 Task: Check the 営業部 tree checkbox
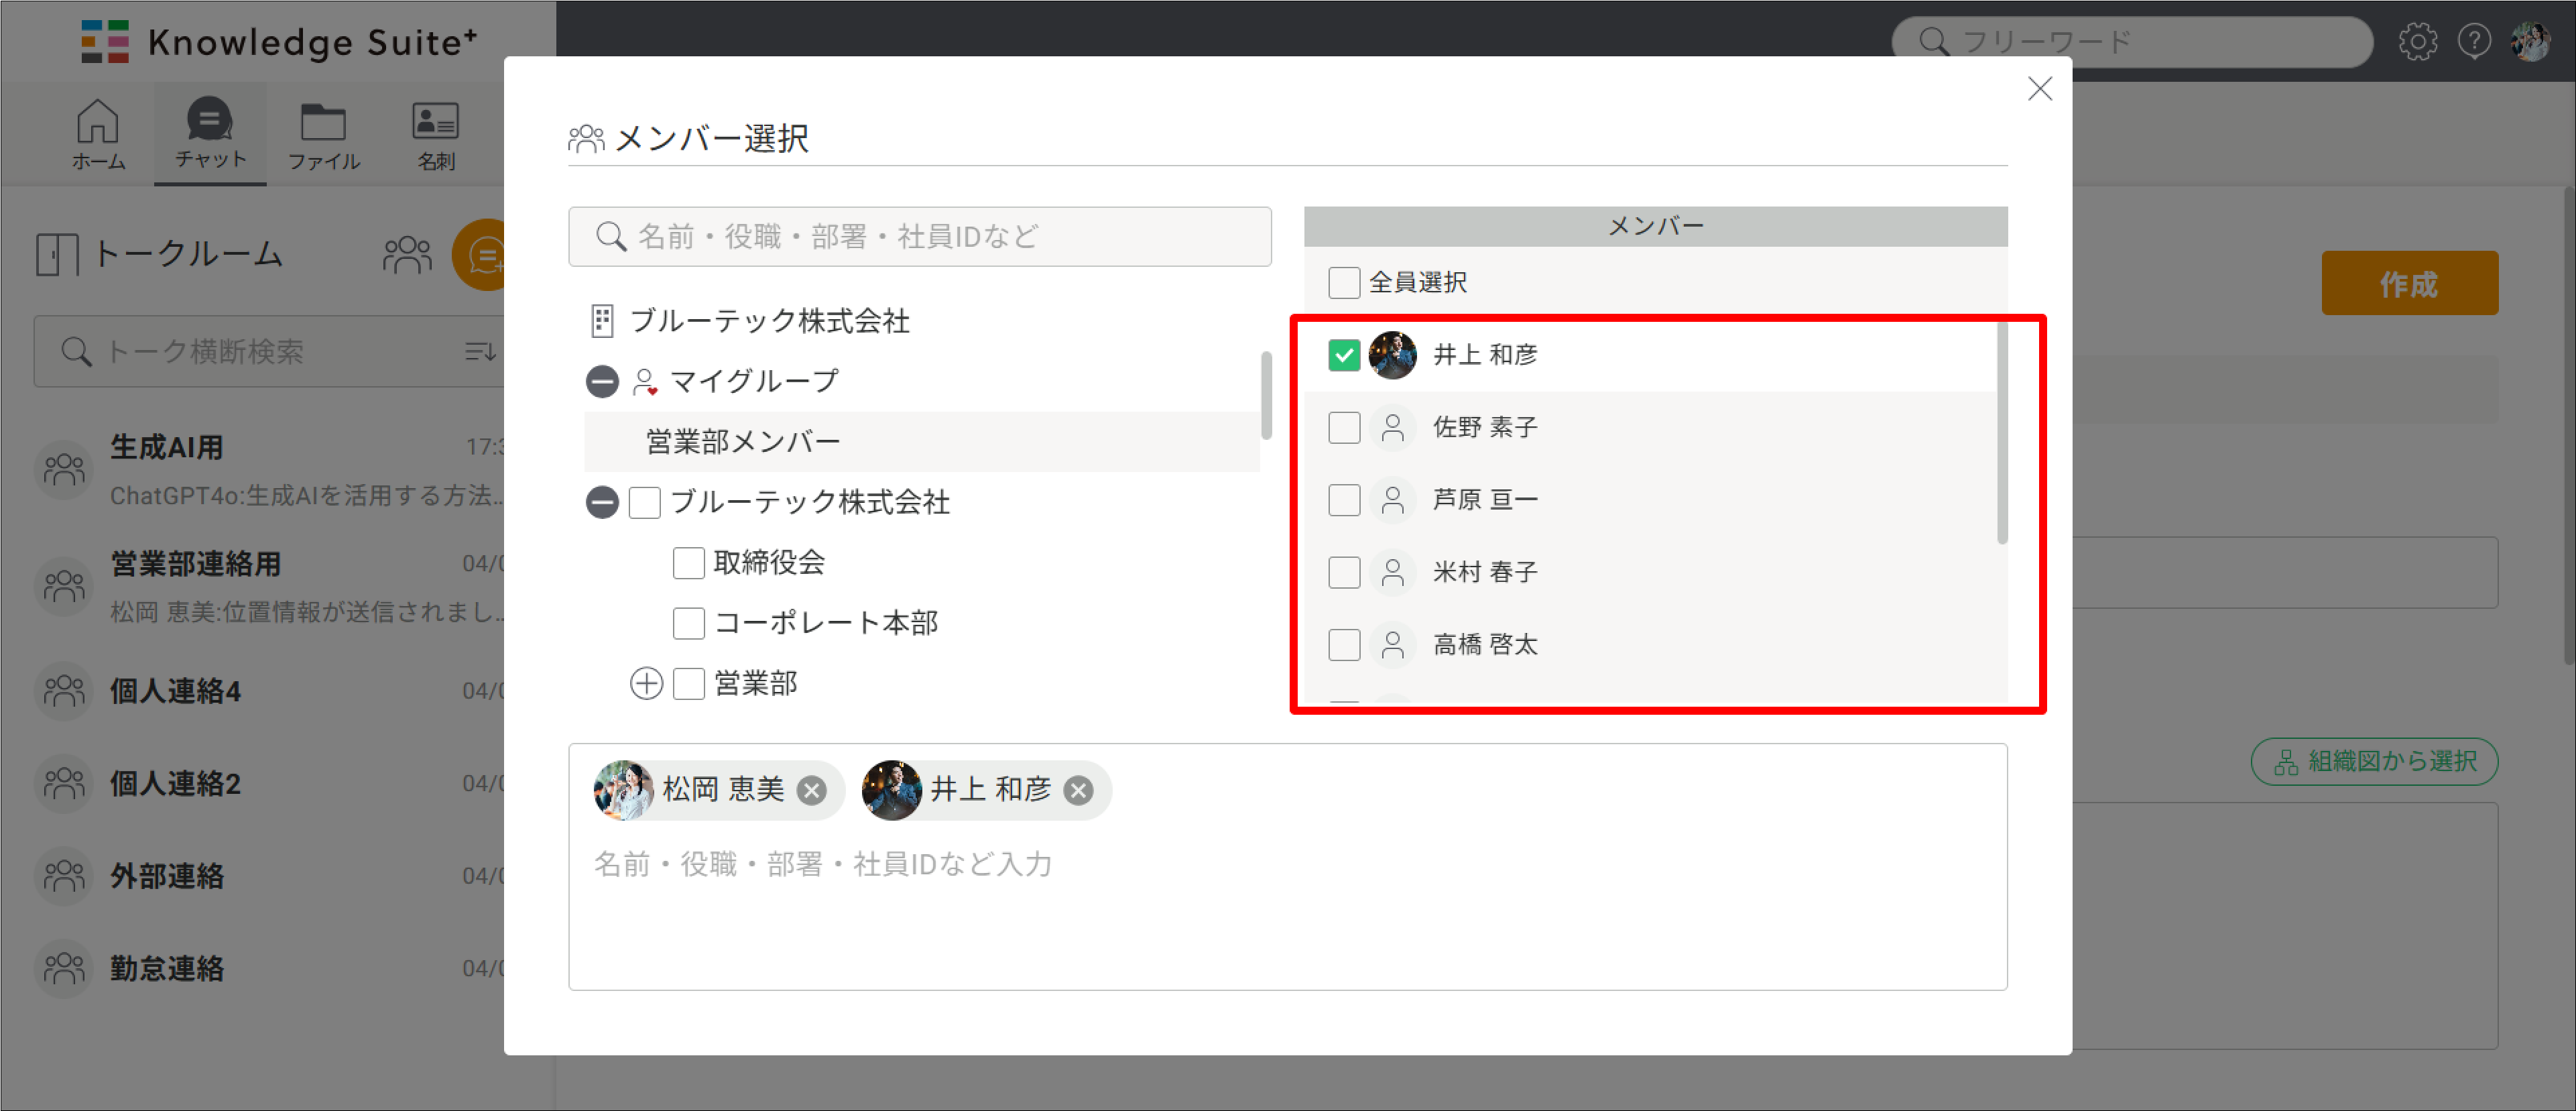tap(688, 684)
